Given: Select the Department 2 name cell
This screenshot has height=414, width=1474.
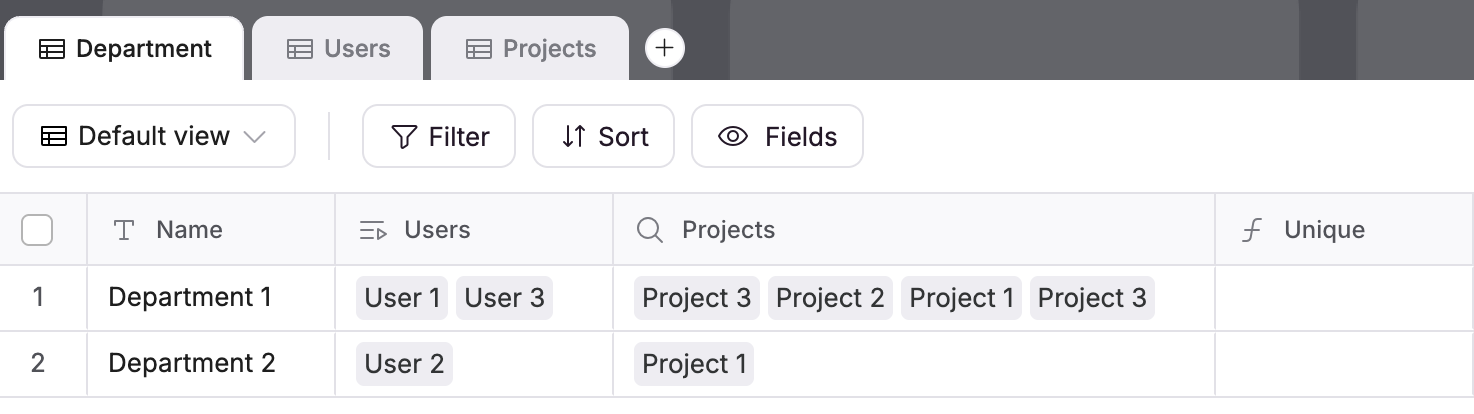Looking at the screenshot, I should point(192,363).
